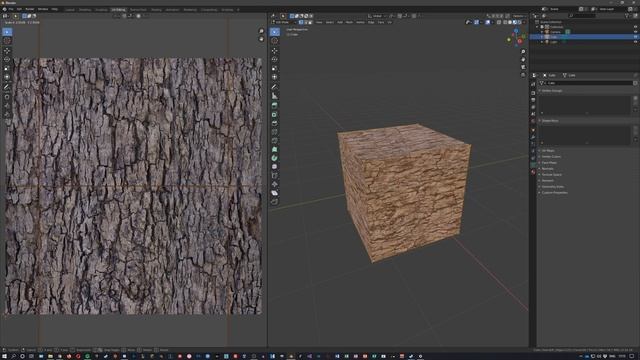Switch perspective/orthographic view icon

pos(523,75)
